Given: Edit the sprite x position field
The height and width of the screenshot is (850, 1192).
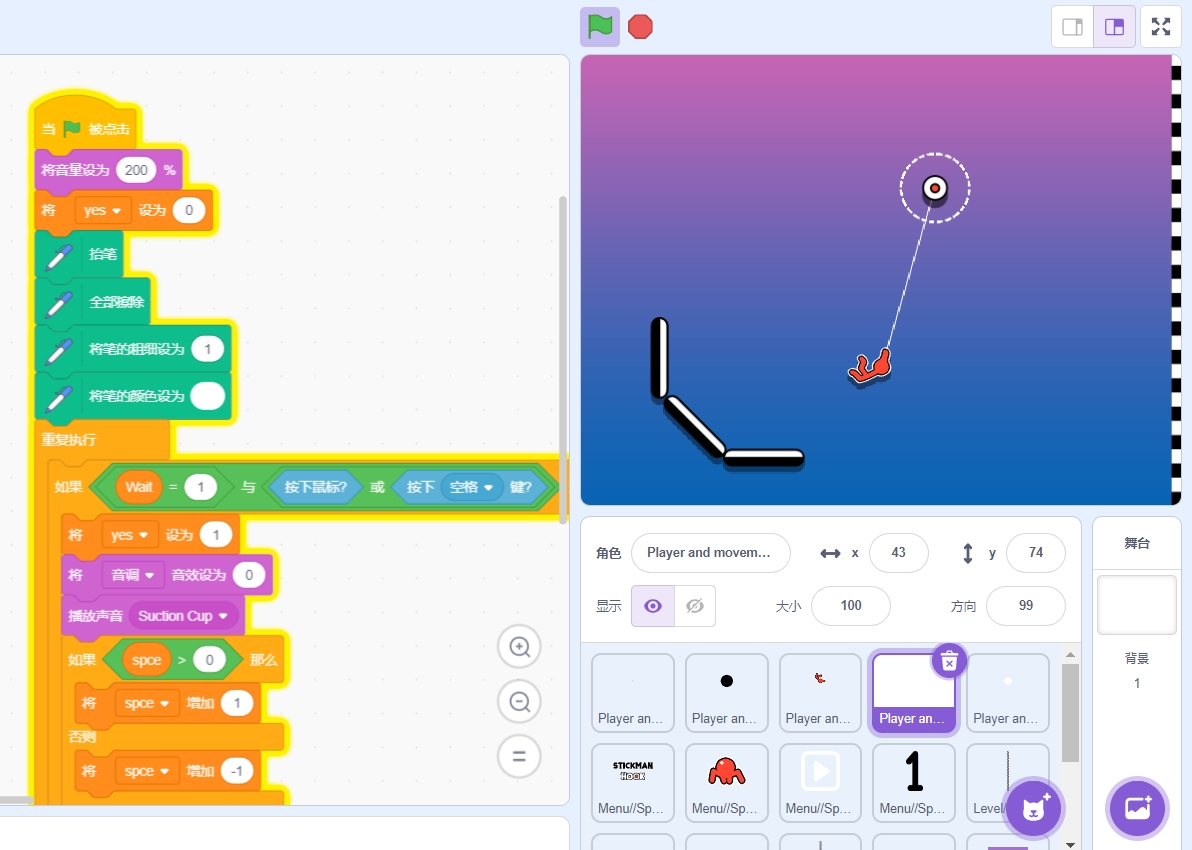Looking at the screenshot, I should [x=899, y=553].
